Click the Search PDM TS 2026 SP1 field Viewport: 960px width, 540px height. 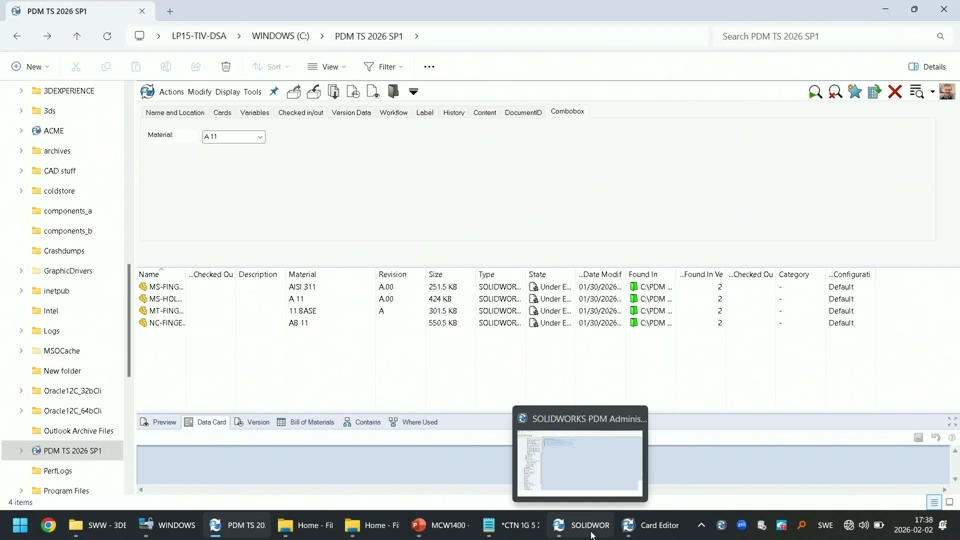click(833, 36)
